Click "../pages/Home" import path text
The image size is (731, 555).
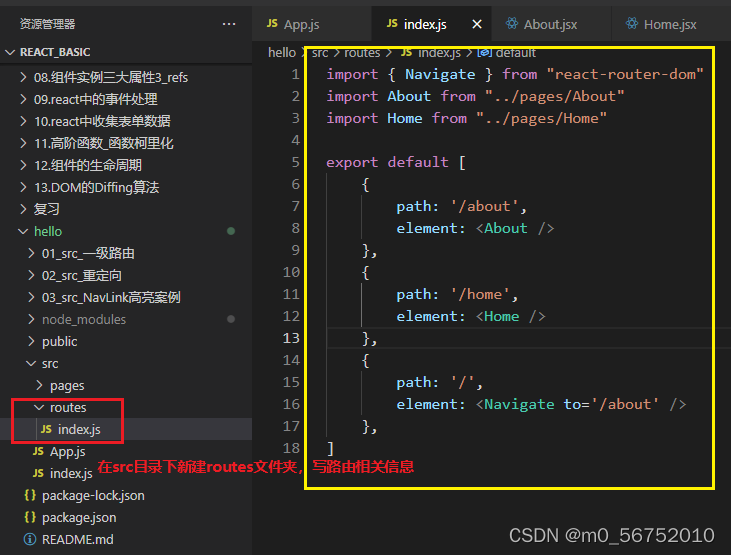tap(541, 118)
